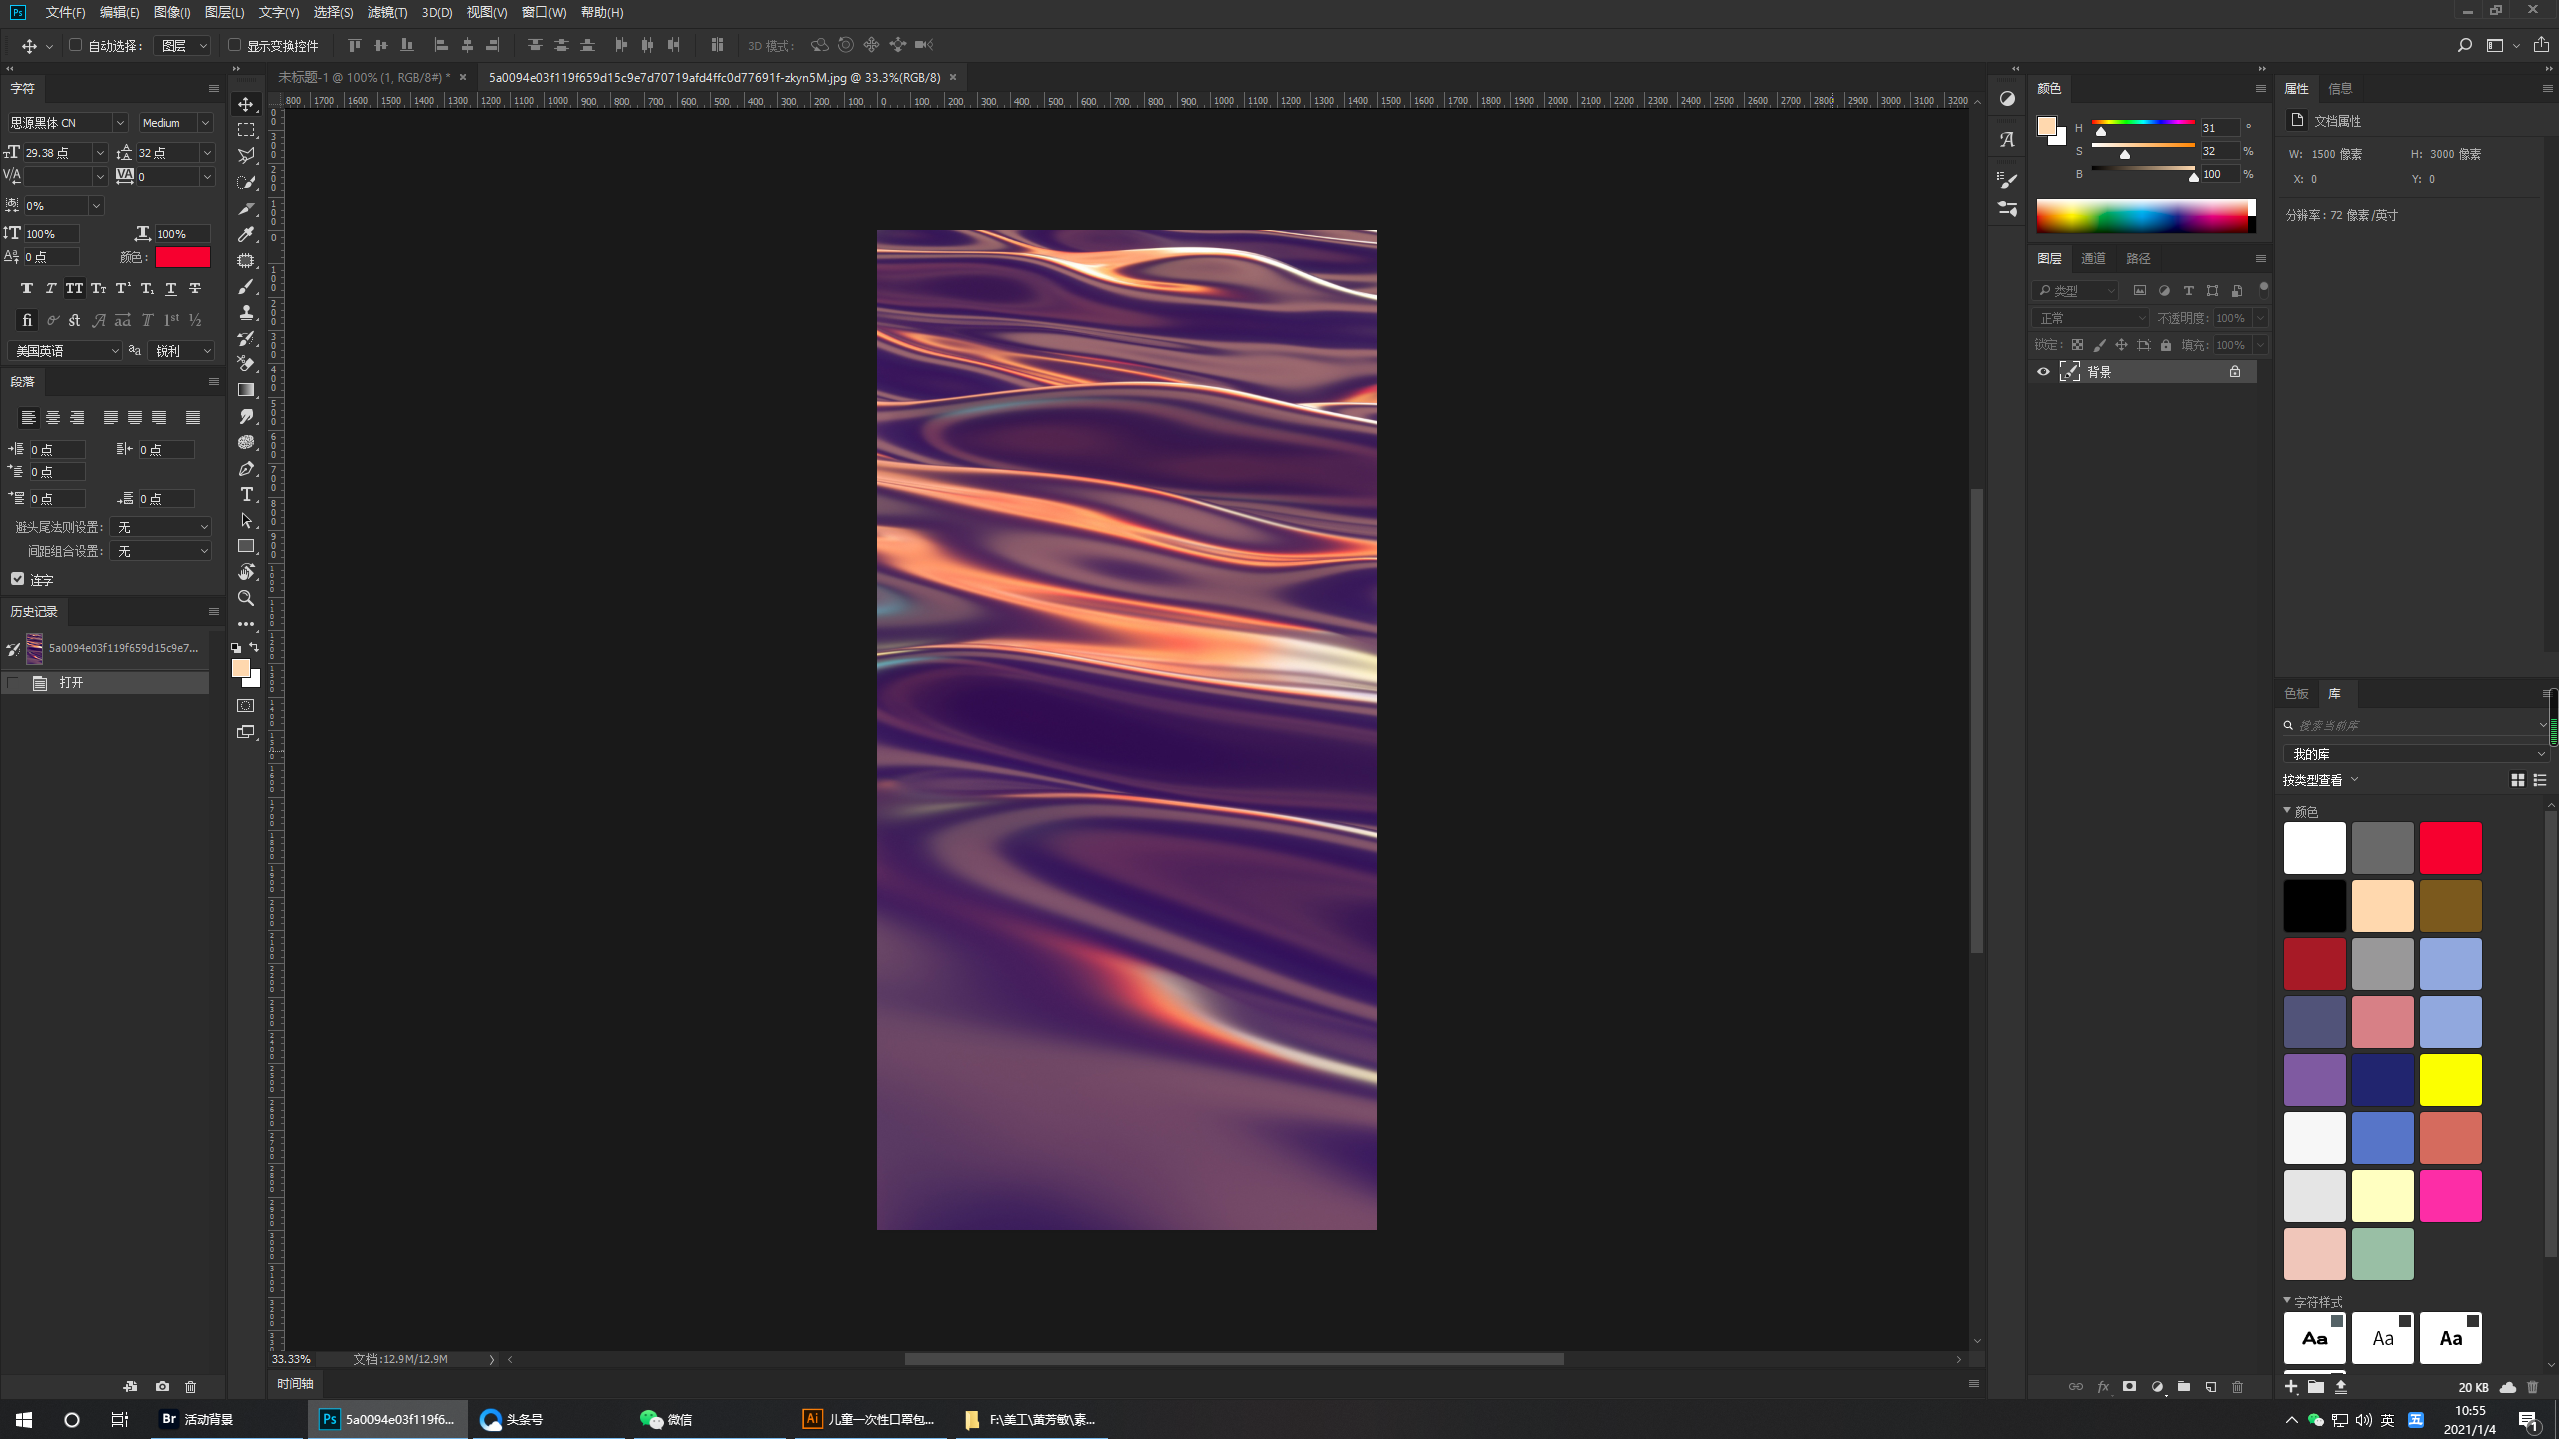Select the Polygonal Lasso tool
Image resolution: width=2559 pixels, height=1439 pixels.
point(246,156)
